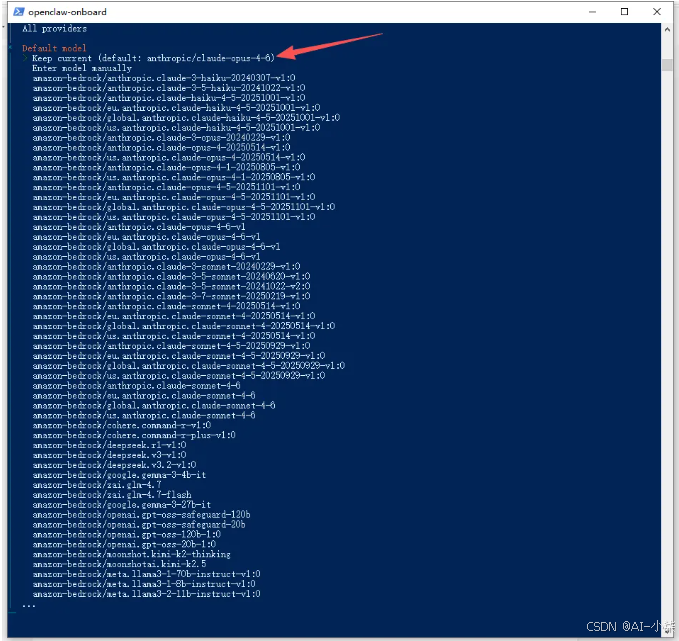This screenshot has width=679, height=641.
Task: Choose amazon-bedrock/google.gemma-3-4b-it
Action: tap(120, 475)
